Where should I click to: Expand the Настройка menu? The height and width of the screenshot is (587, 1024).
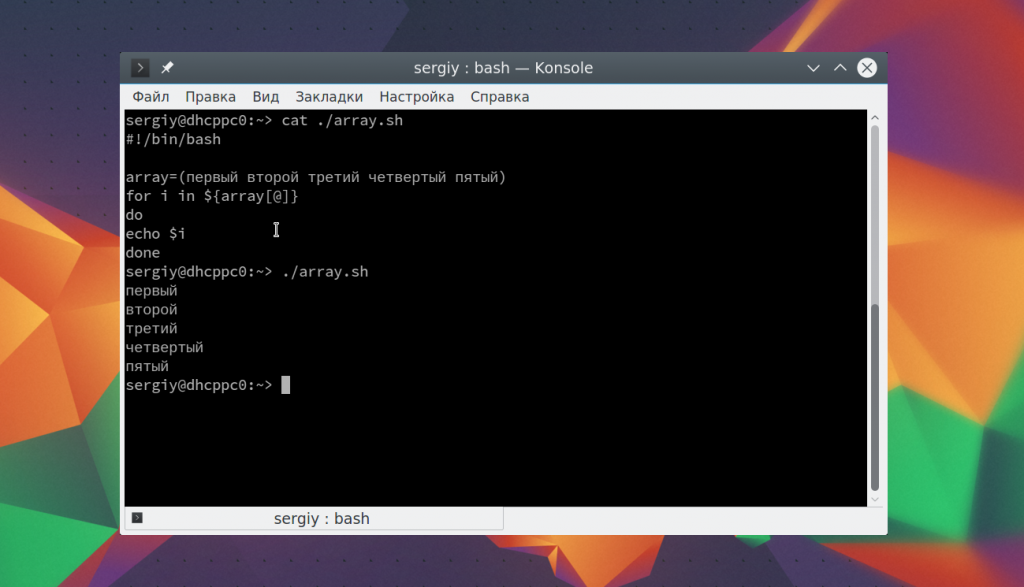tap(416, 97)
